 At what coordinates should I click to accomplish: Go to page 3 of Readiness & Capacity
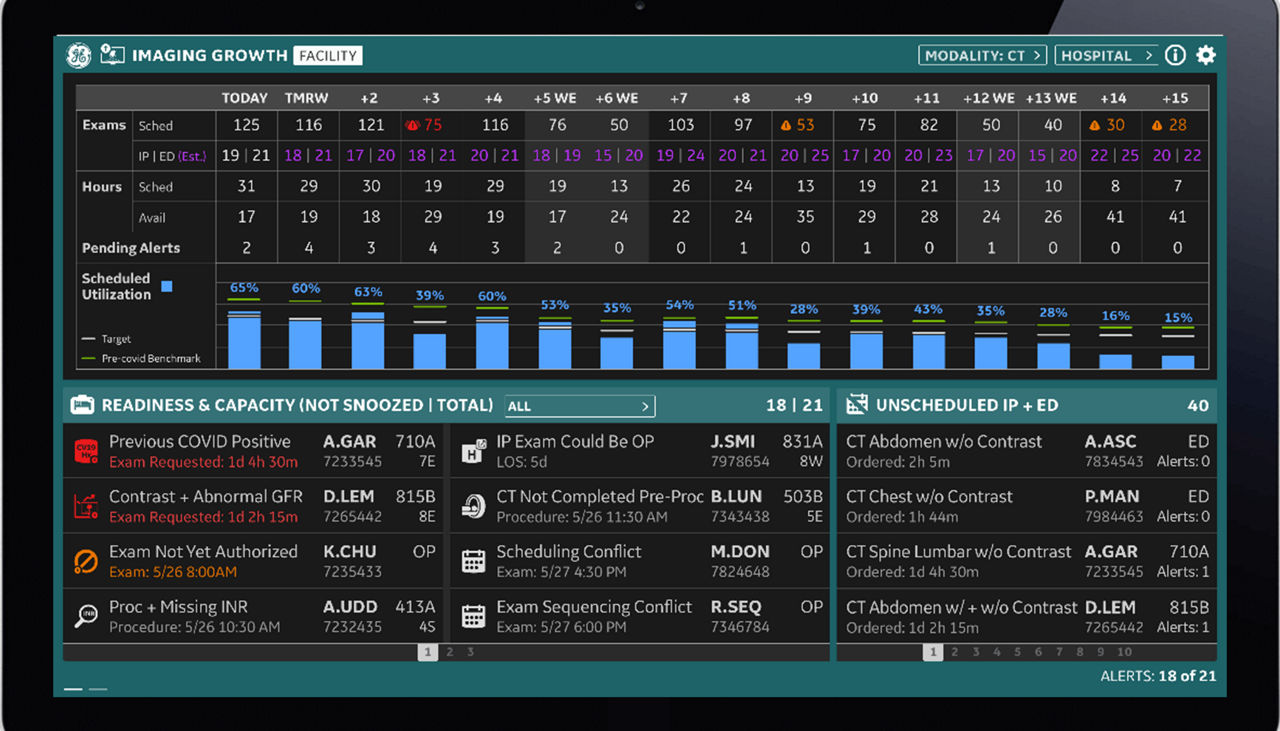tap(471, 652)
